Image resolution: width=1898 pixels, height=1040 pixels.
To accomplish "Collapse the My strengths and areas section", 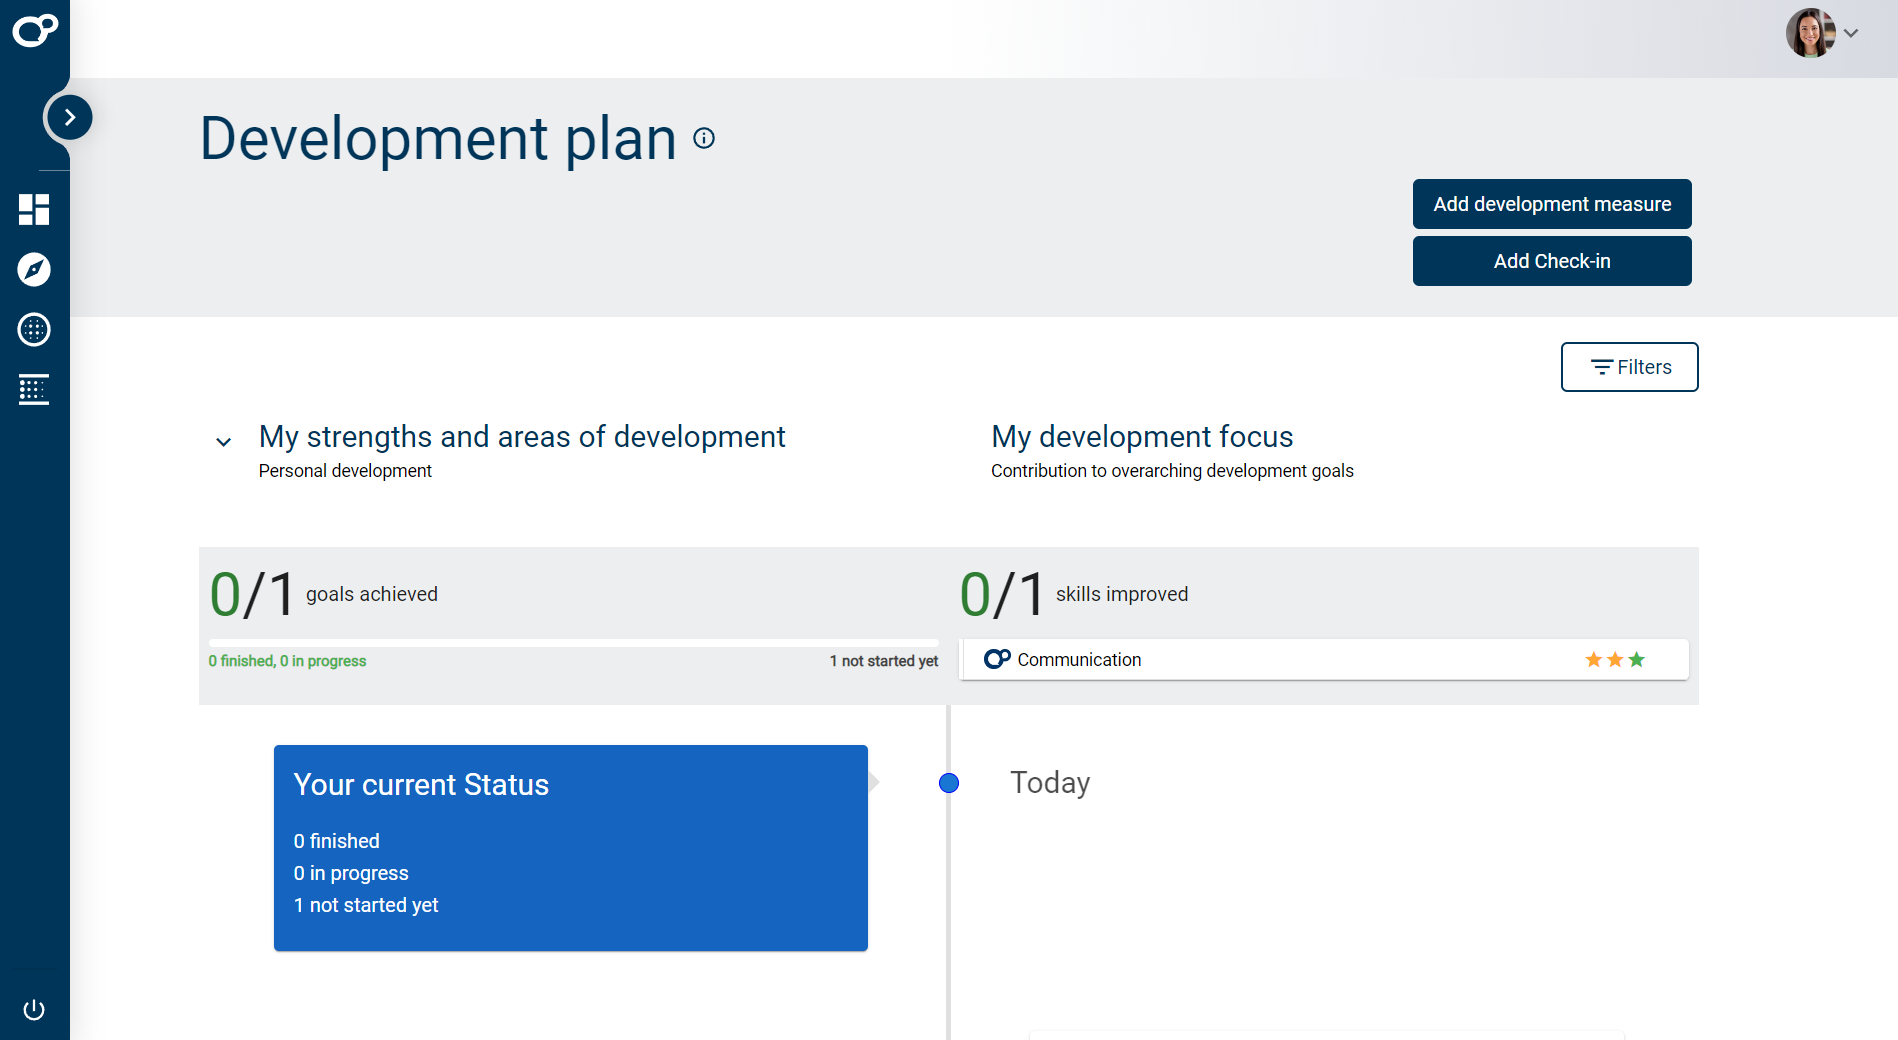I will tap(223, 442).
